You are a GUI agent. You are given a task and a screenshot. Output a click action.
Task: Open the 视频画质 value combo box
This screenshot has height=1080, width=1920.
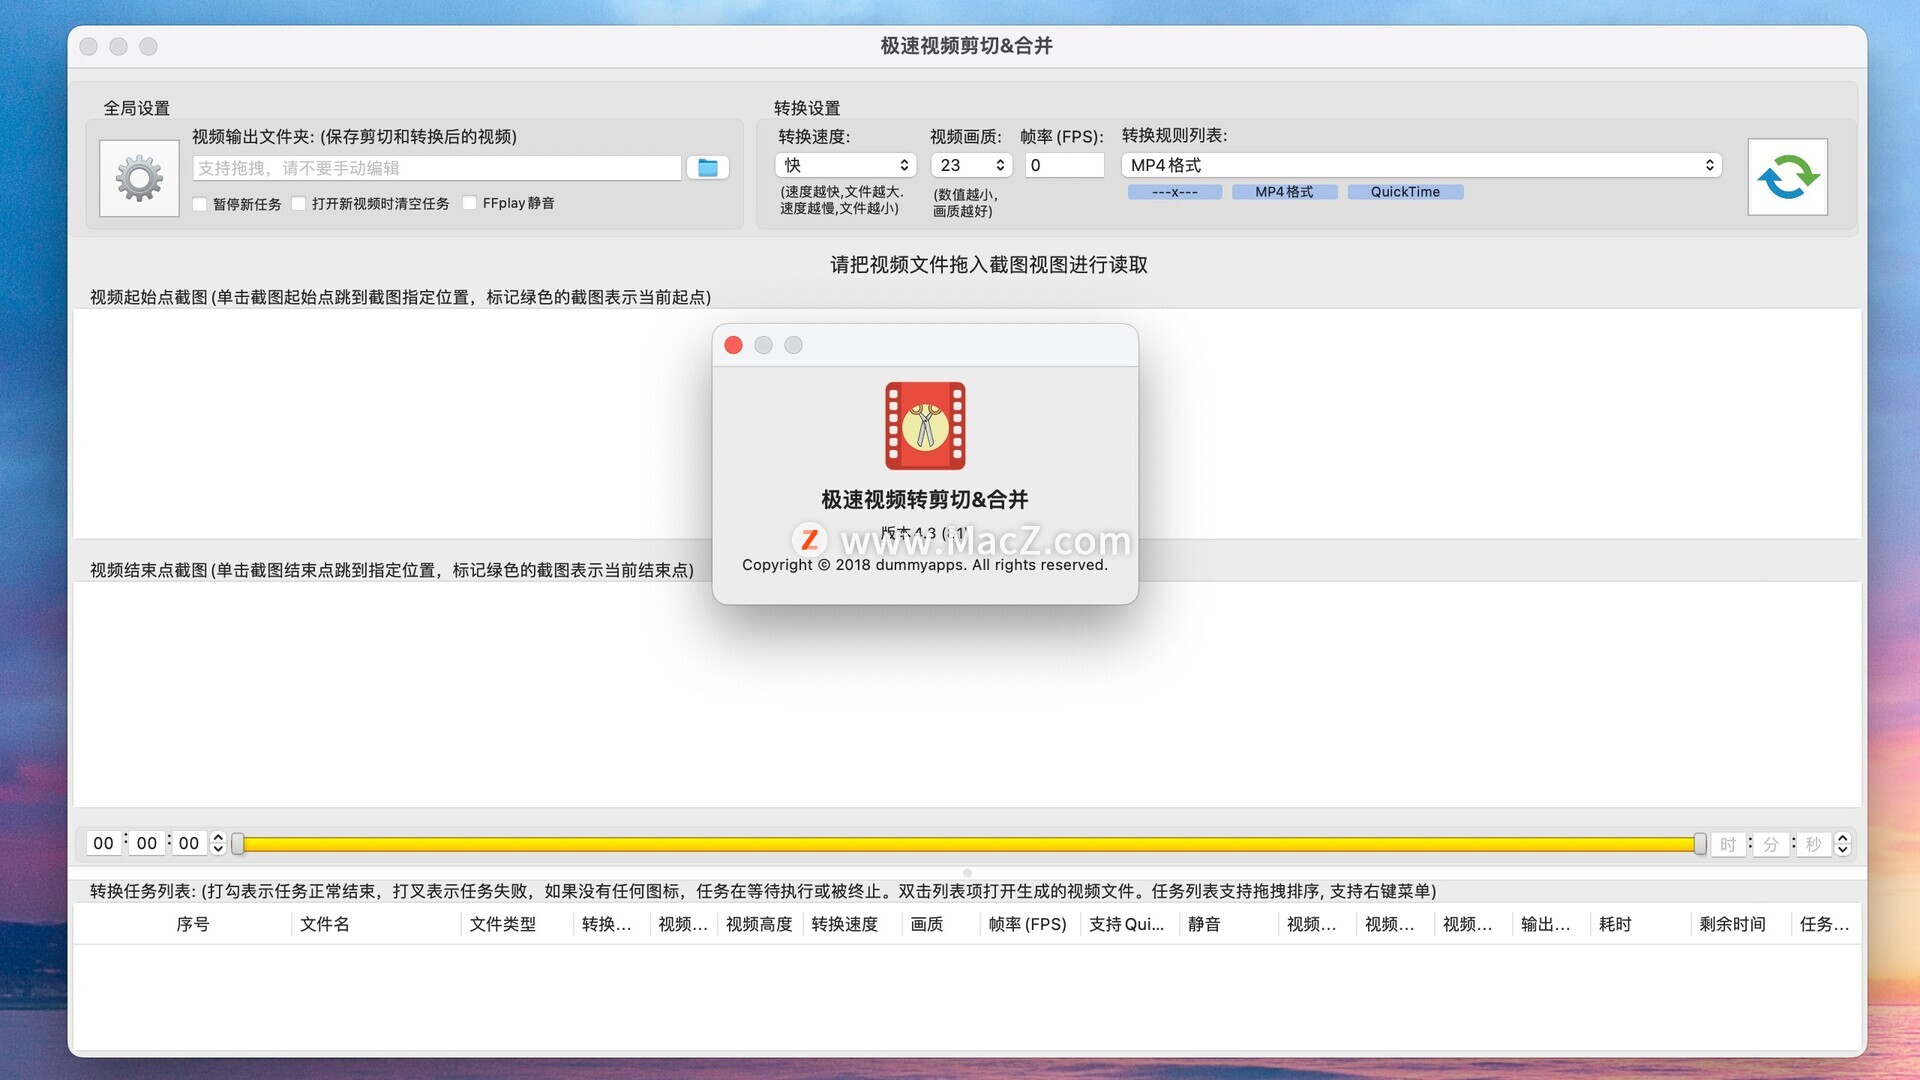coord(971,165)
